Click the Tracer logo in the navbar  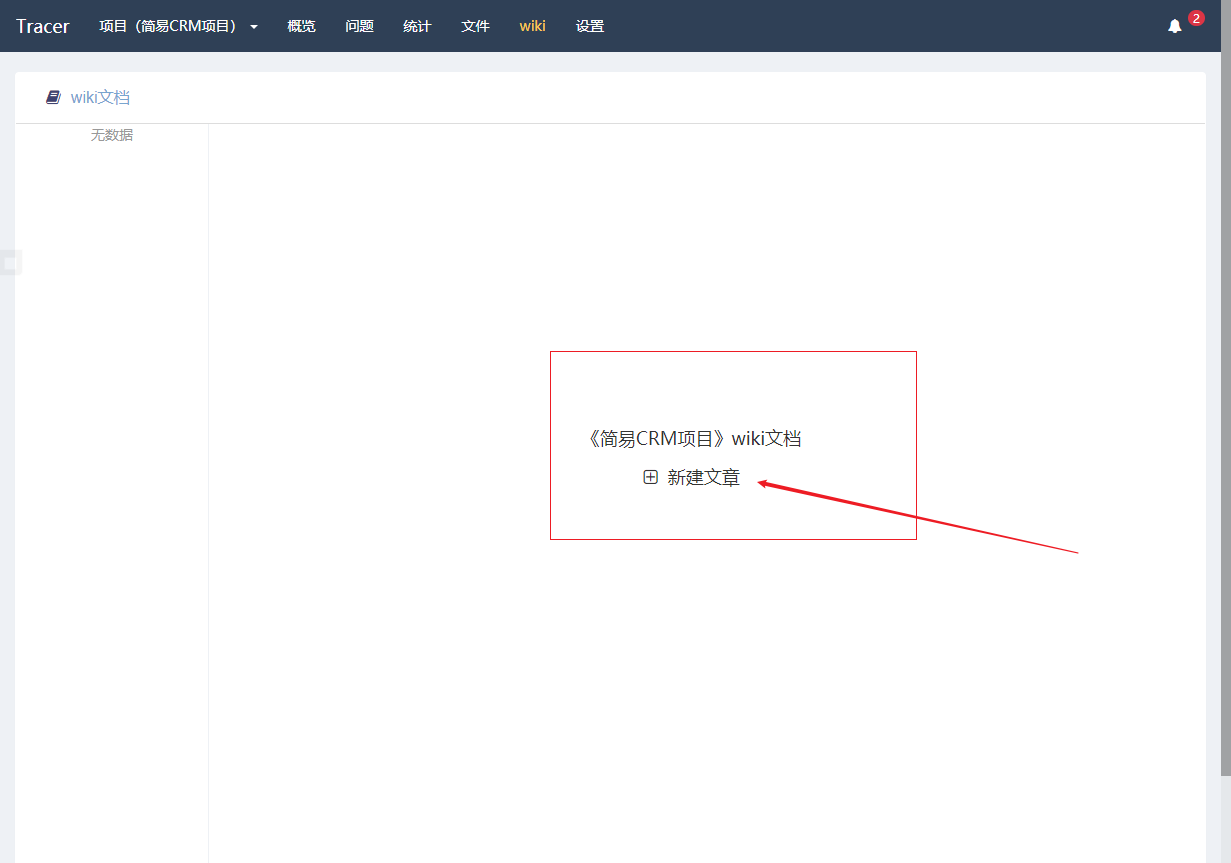(42, 26)
